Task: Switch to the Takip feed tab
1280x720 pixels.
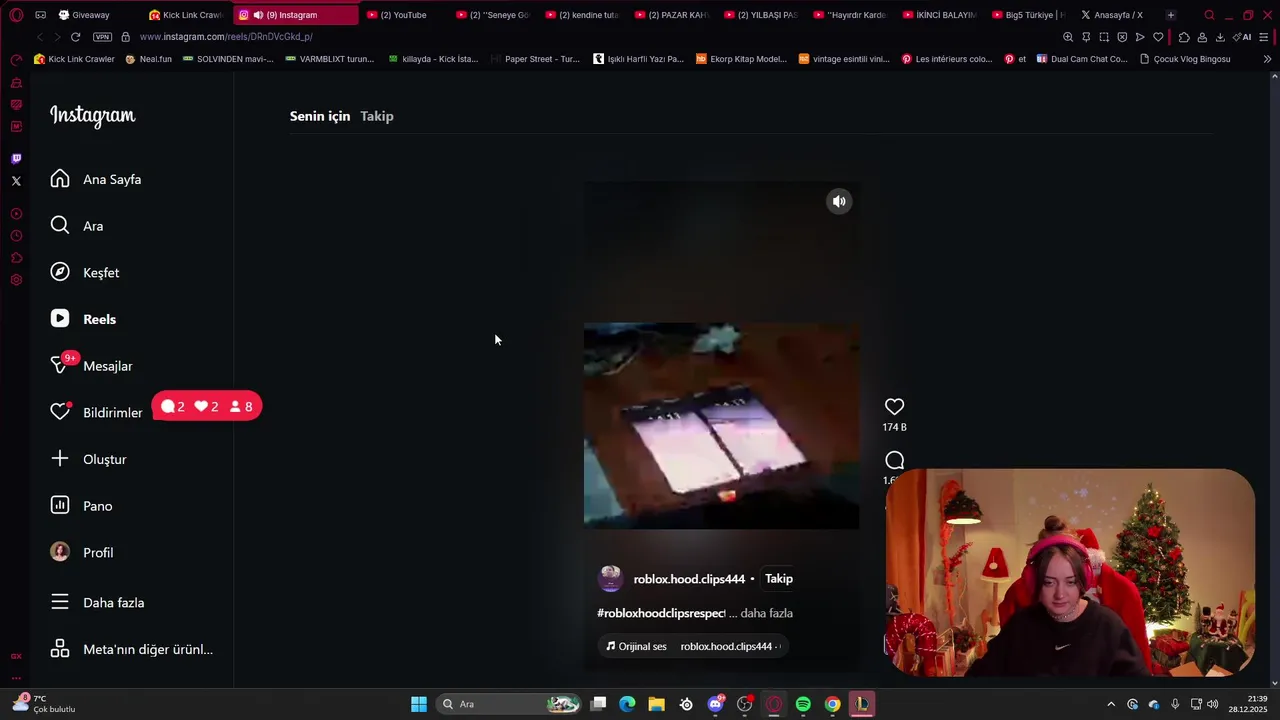Action: click(x=377, y=116)
